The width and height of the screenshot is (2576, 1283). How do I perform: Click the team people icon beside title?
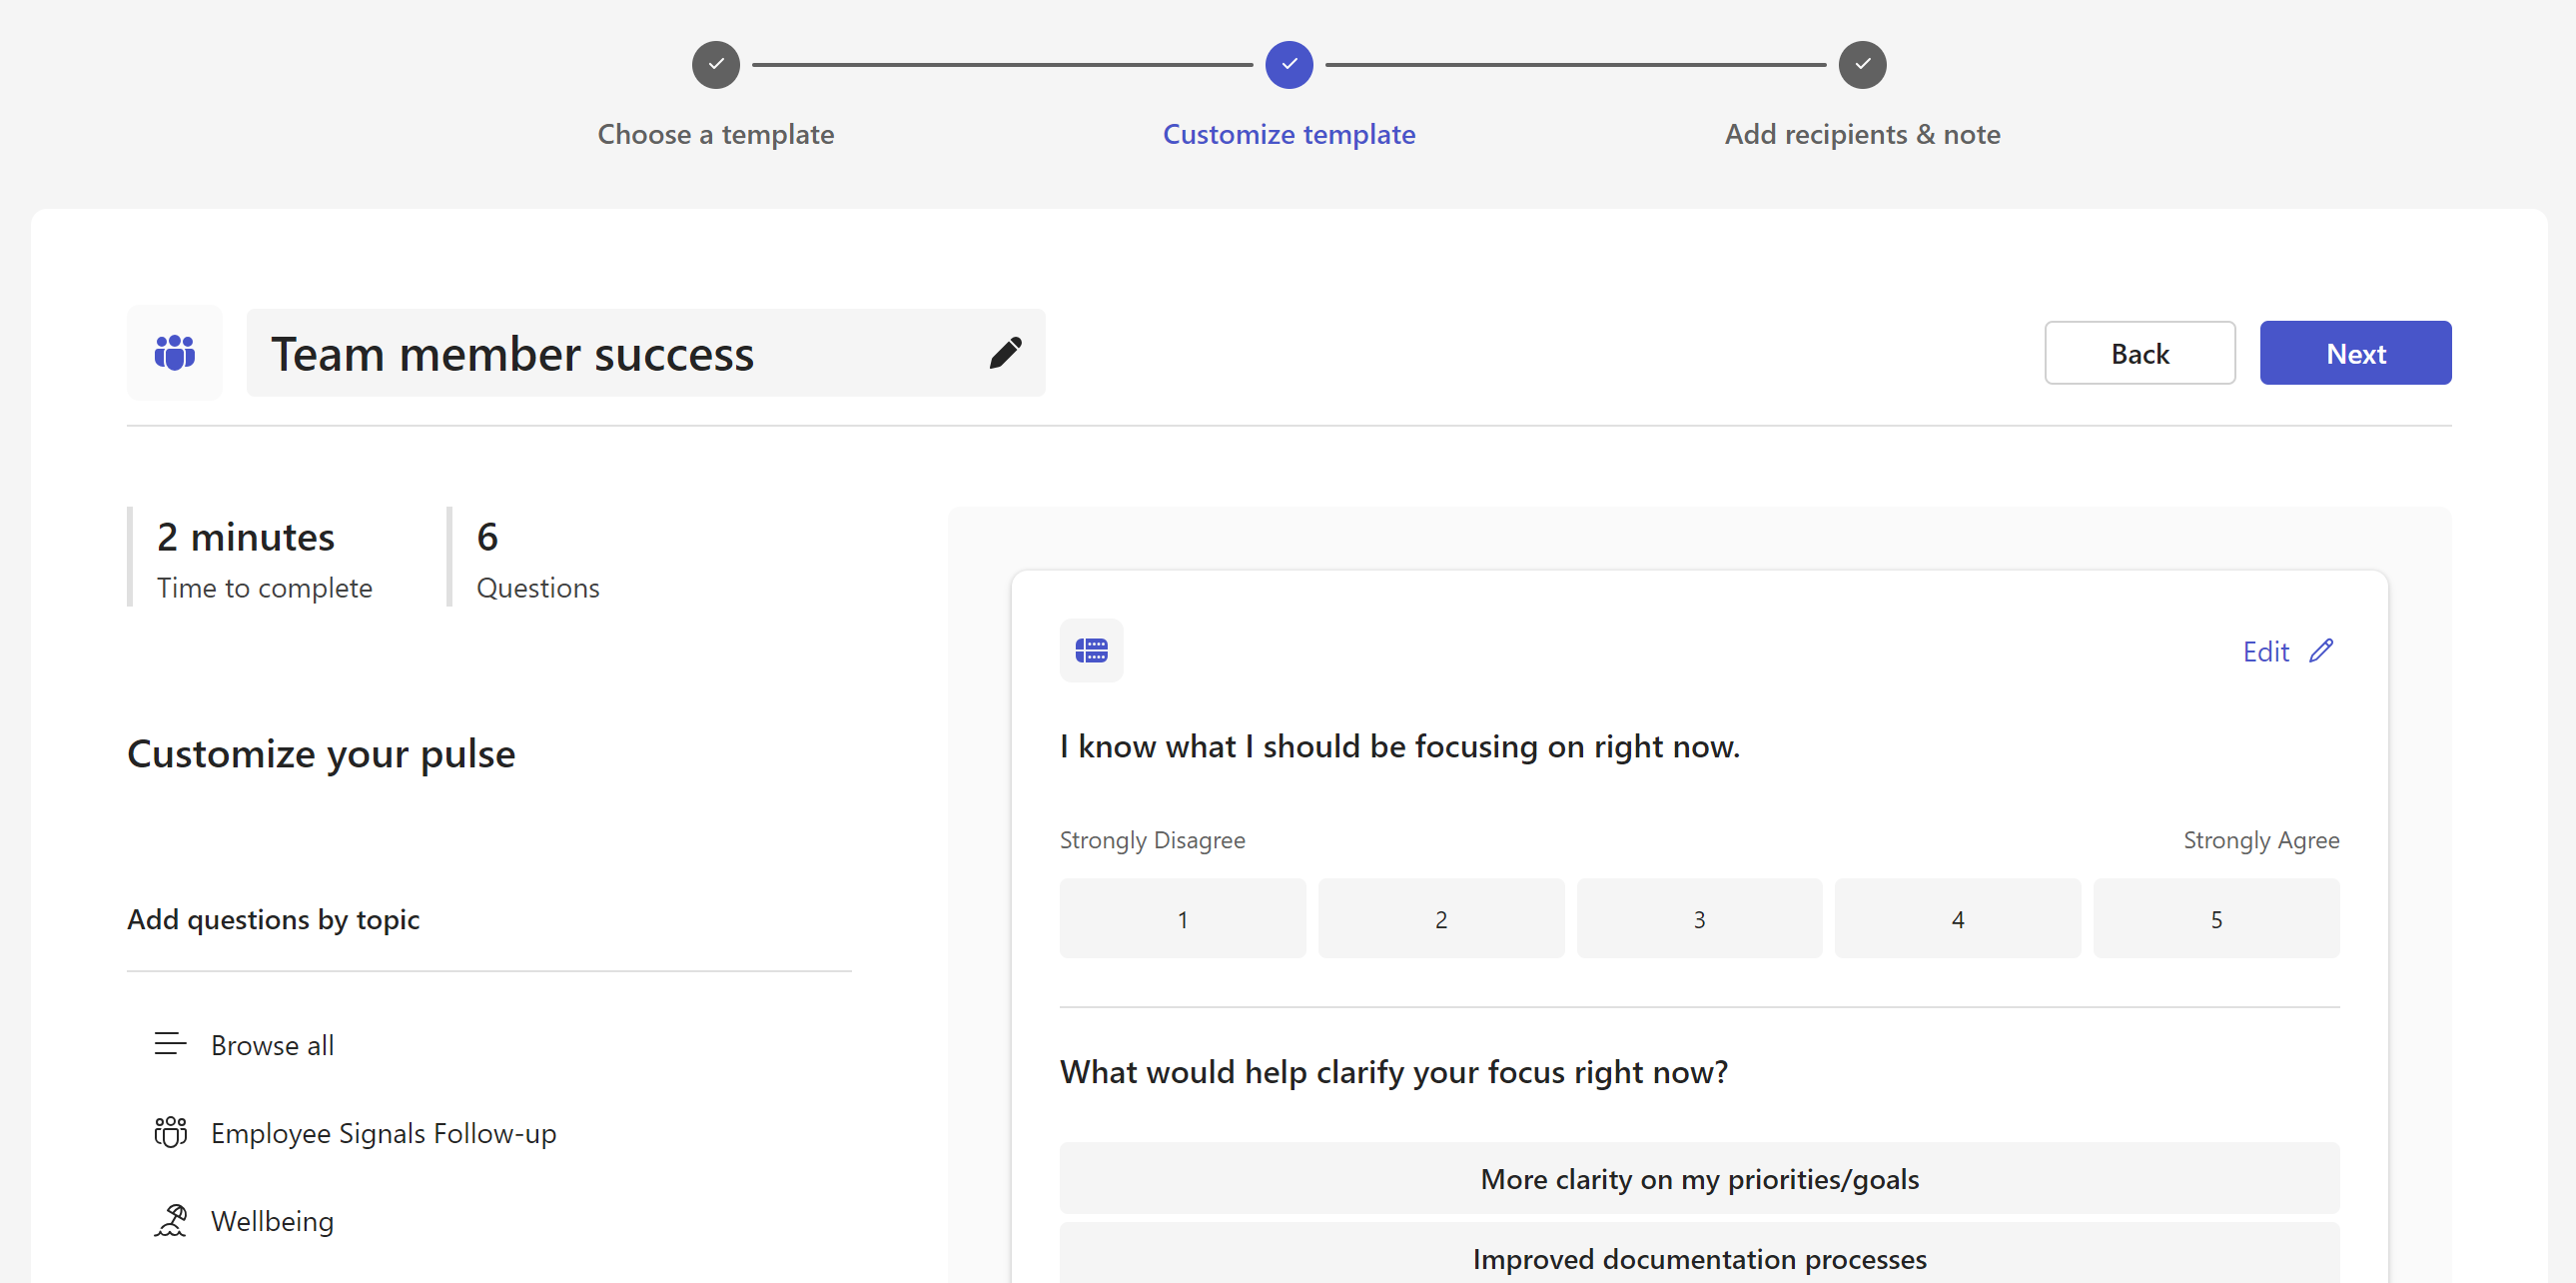174,352
